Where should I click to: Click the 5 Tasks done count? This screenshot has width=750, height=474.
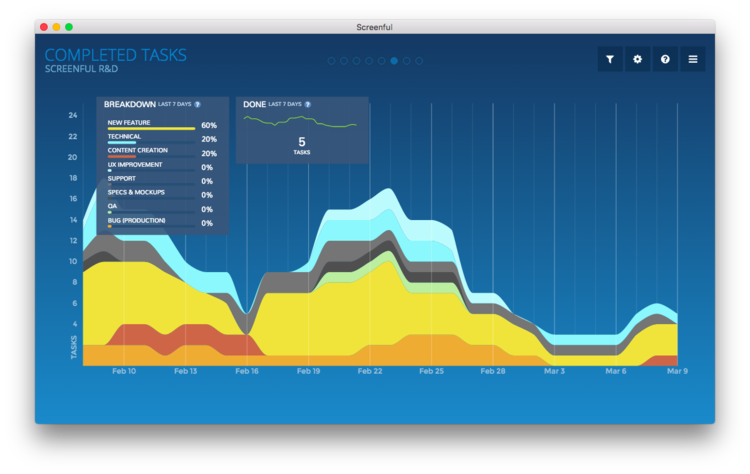(302, 145)
